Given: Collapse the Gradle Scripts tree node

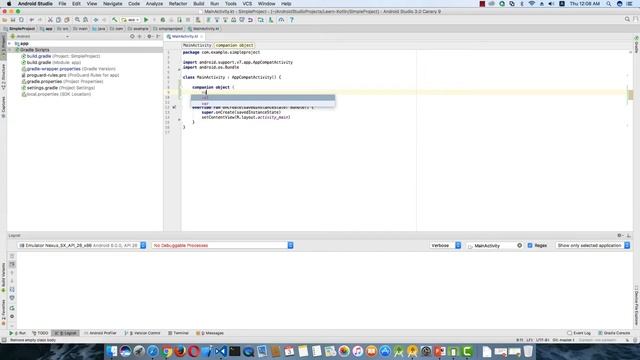Looking at the screenshot, I should point(10,50).
